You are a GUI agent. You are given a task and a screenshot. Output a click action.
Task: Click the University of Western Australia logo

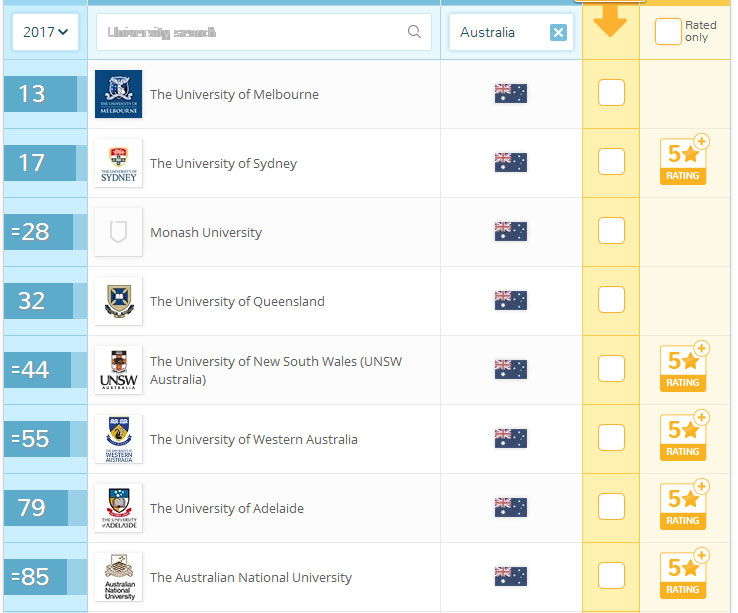pyautogui.click(x=118, y=439)
